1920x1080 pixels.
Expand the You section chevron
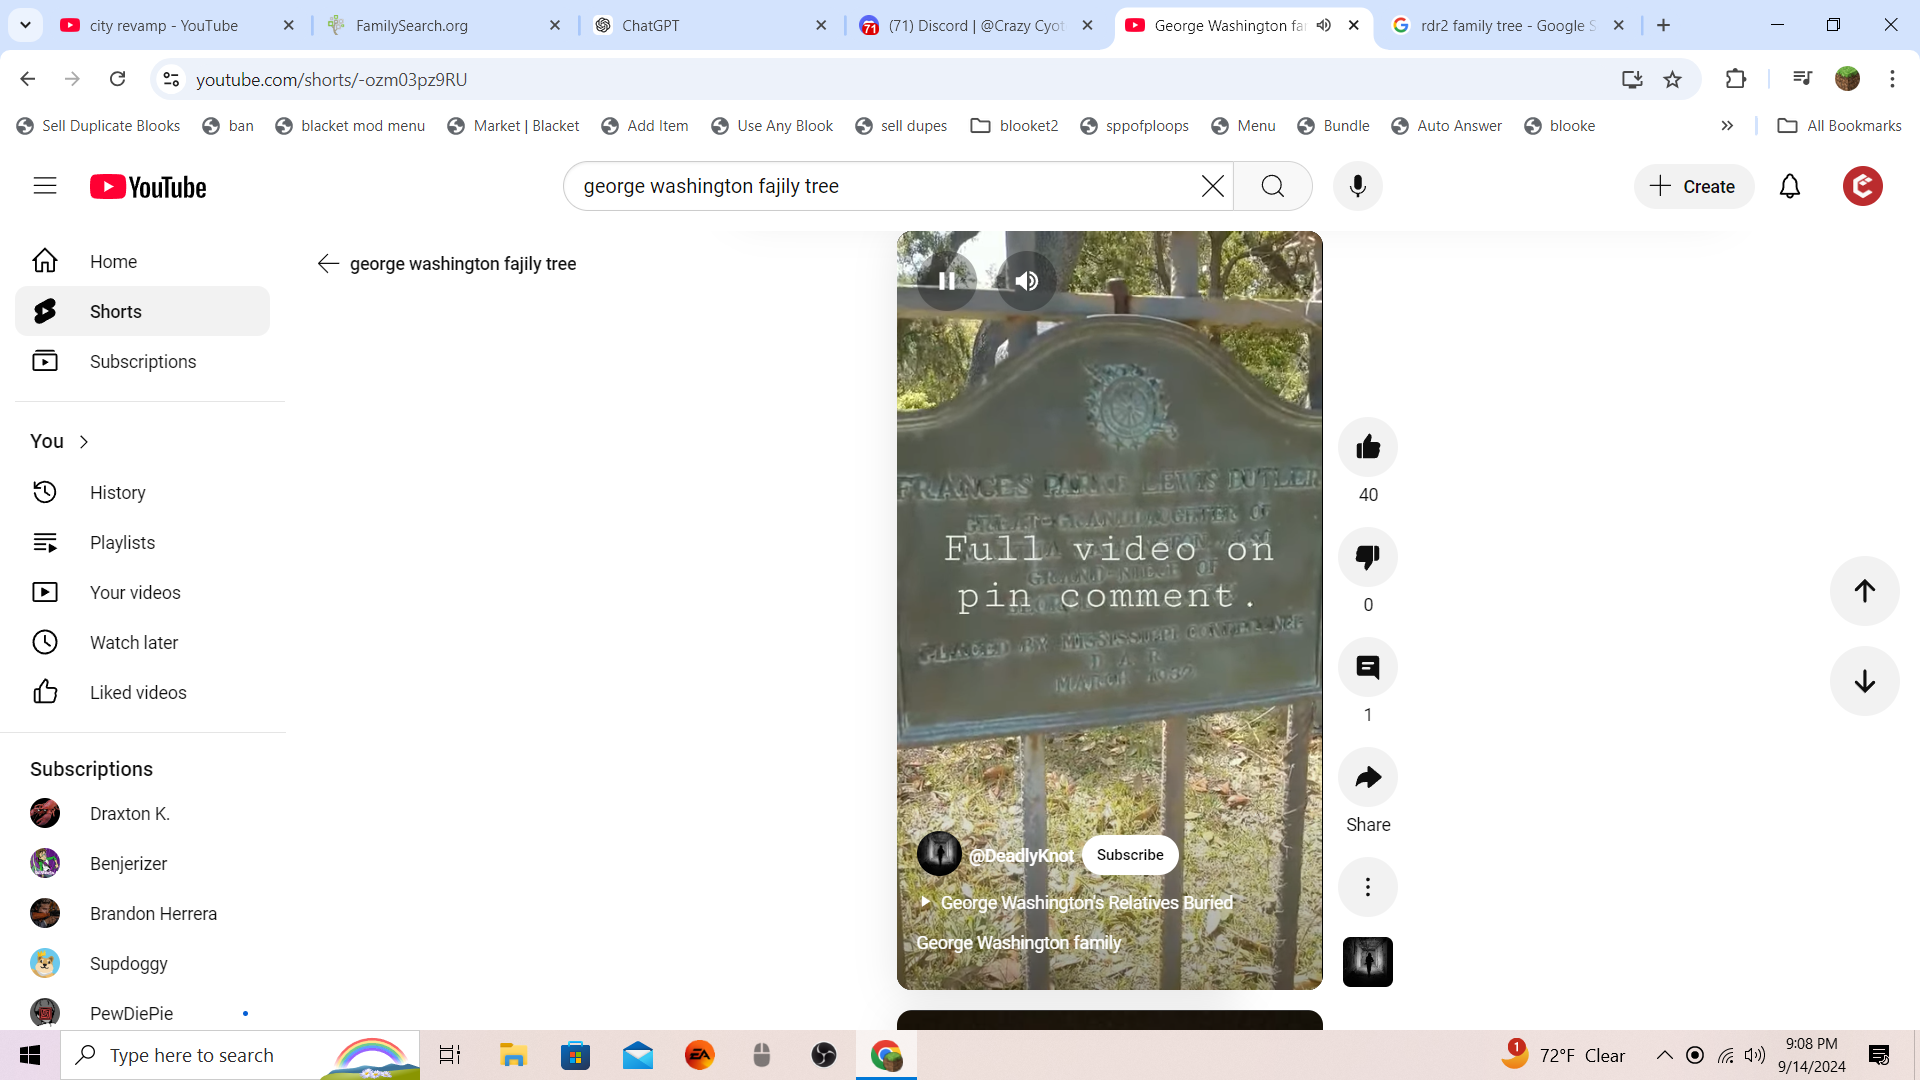[84, 442]
